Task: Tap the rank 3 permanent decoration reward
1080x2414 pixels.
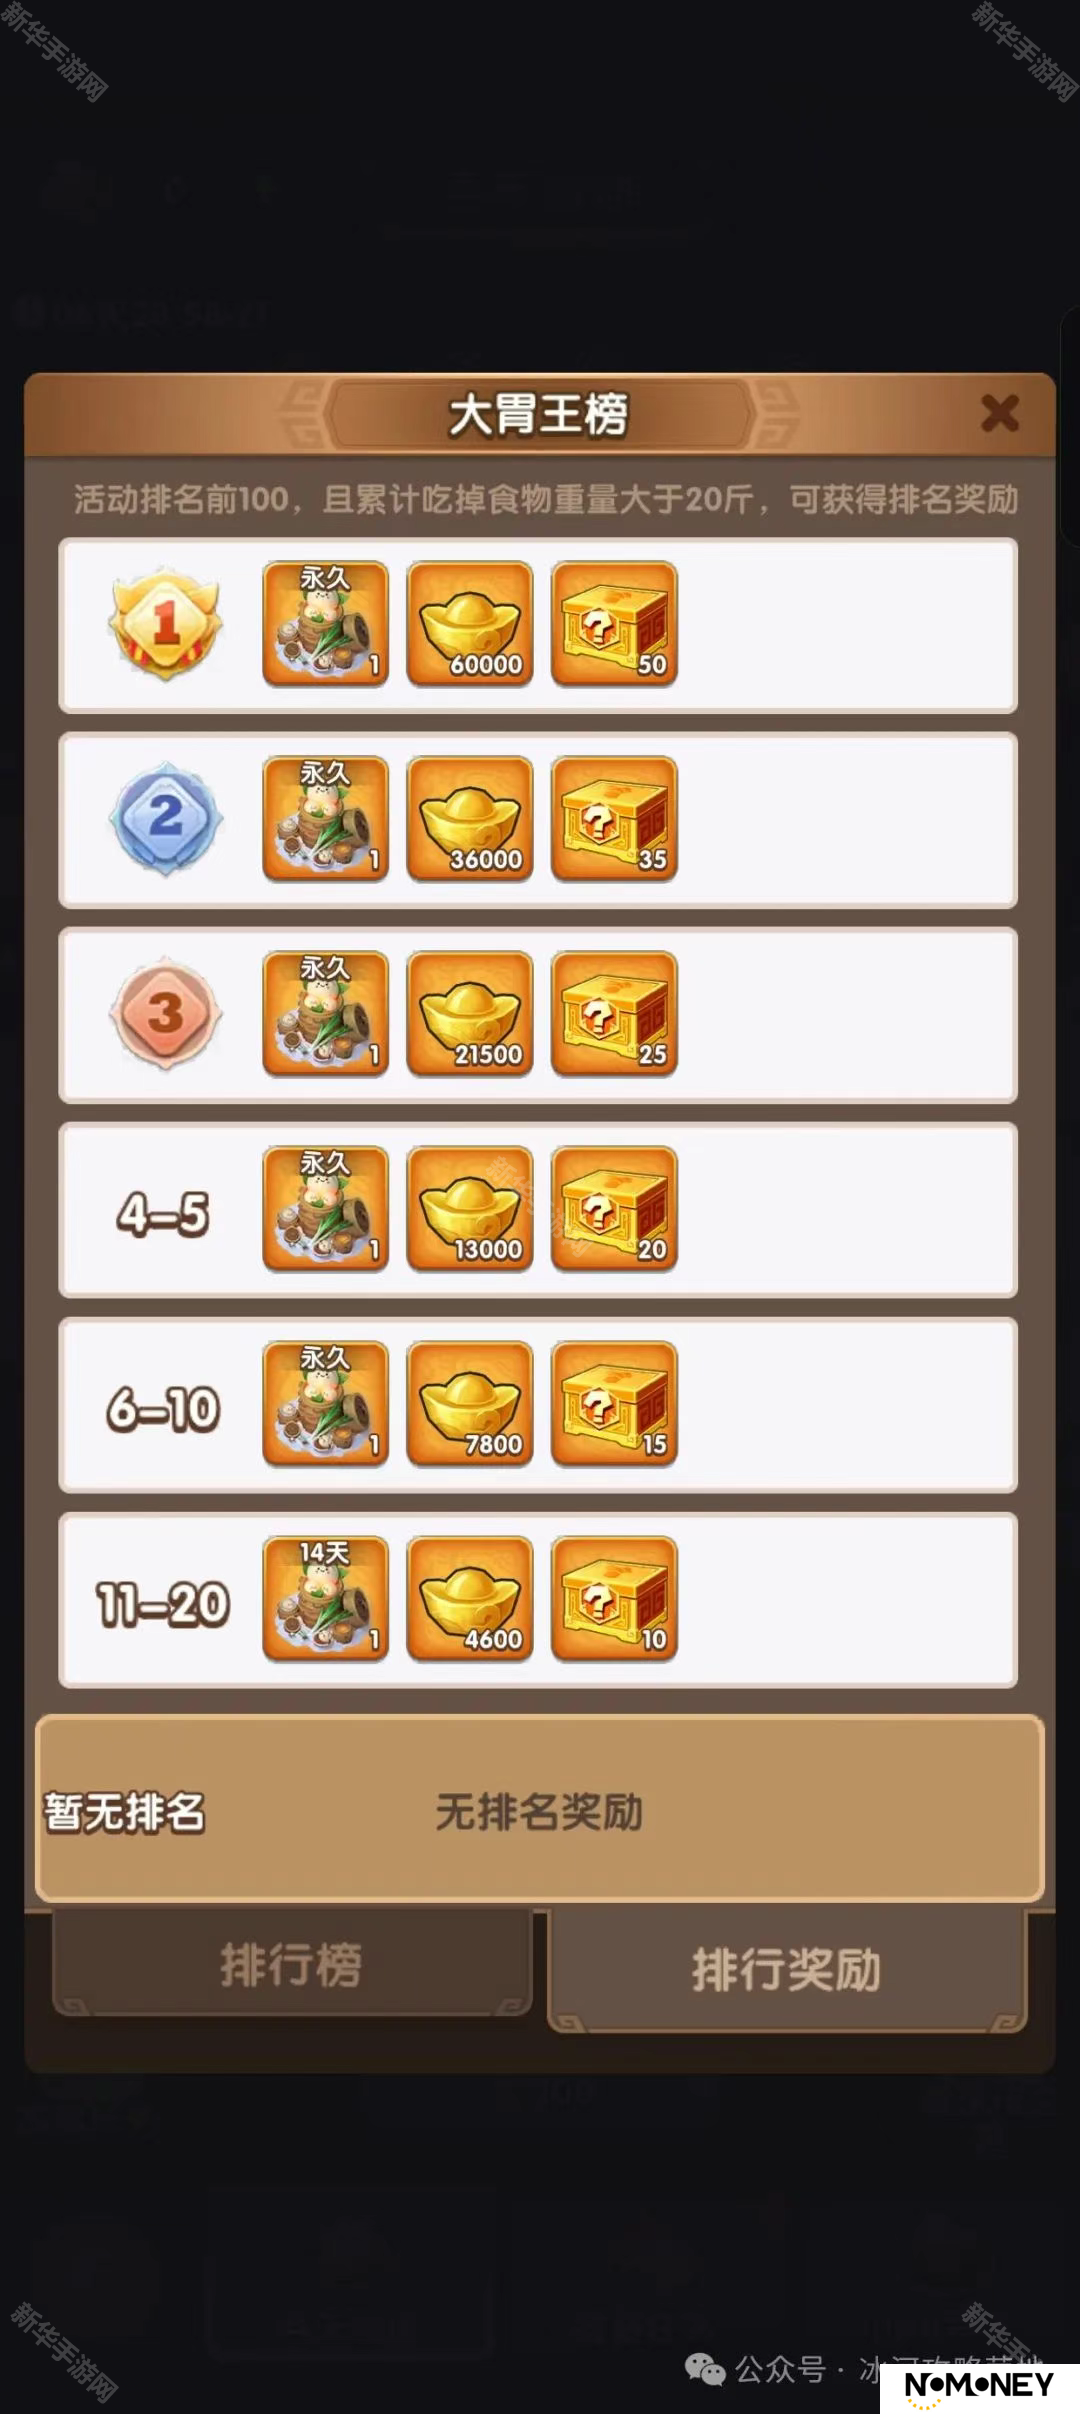Action: 325,1014
